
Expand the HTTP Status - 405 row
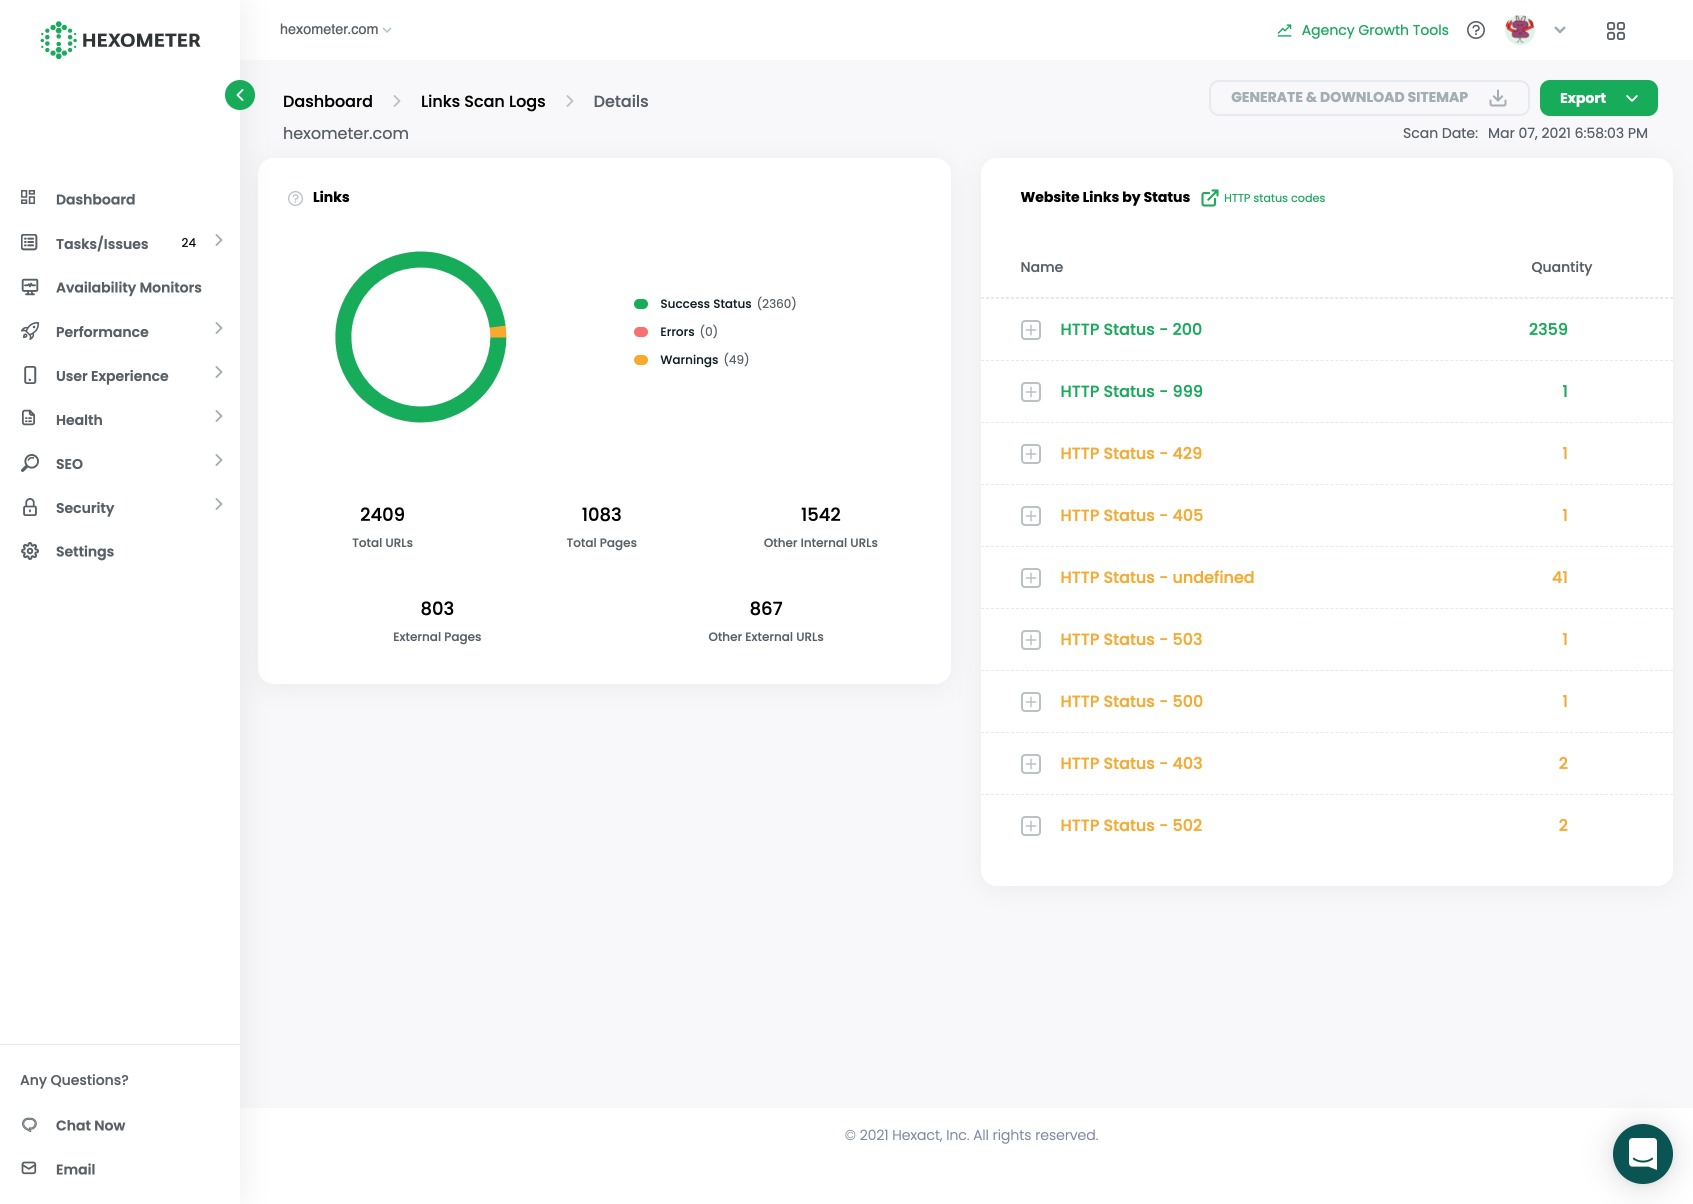(1031, 516)
